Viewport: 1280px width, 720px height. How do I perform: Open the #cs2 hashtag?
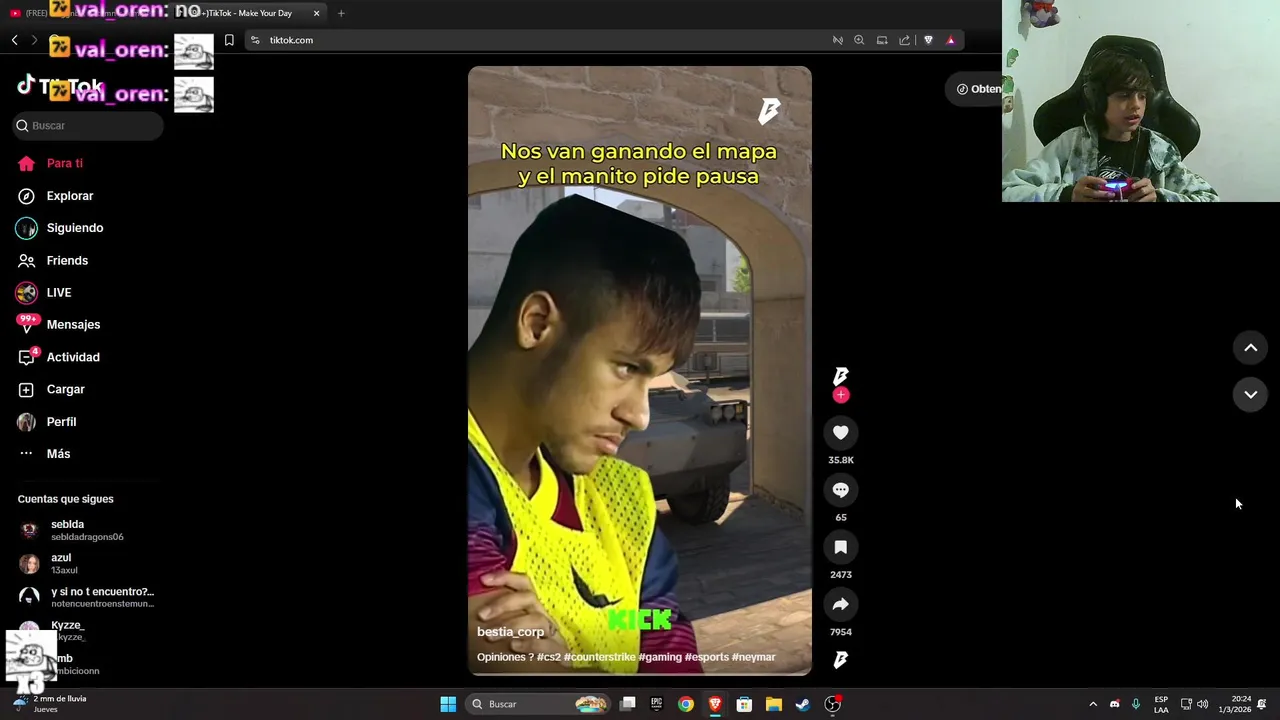(x=549, y=657)
